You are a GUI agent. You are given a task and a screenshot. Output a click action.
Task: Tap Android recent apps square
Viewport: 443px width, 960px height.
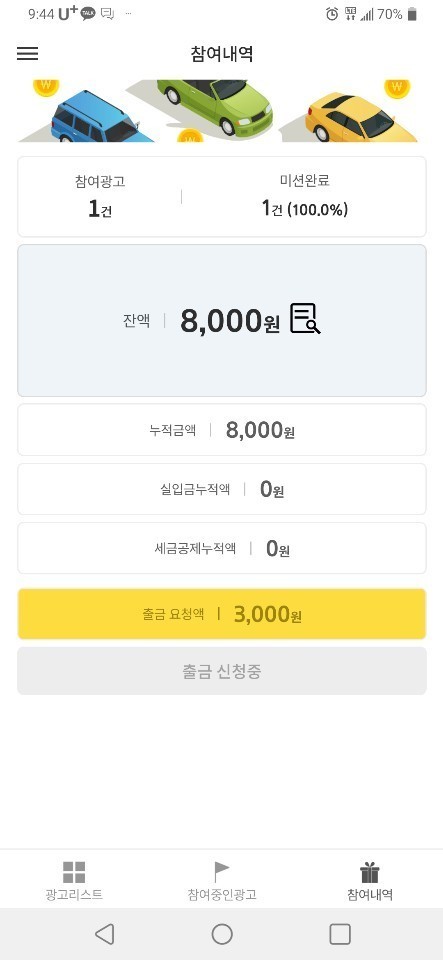click(340, 934)
